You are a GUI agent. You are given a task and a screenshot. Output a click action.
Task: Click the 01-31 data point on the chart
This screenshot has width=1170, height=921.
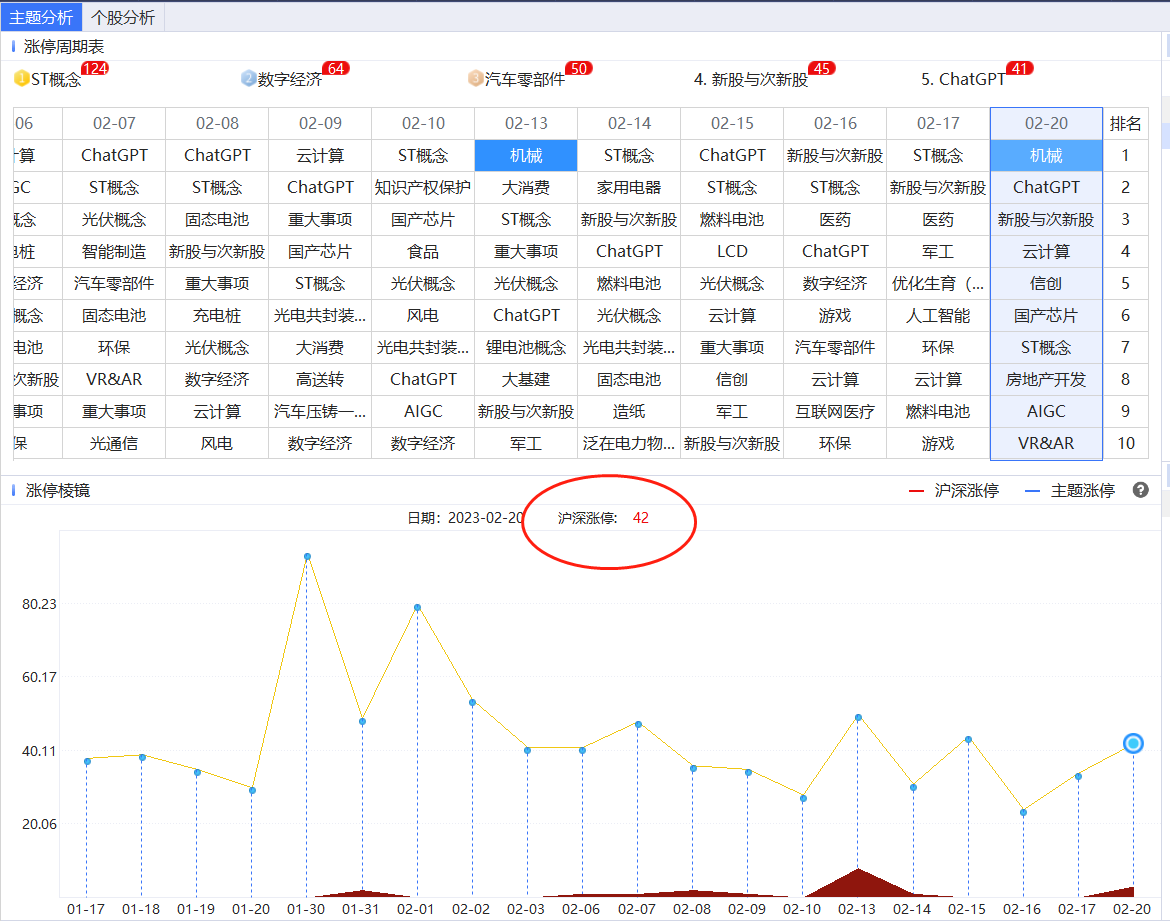[x=363, y=722]
